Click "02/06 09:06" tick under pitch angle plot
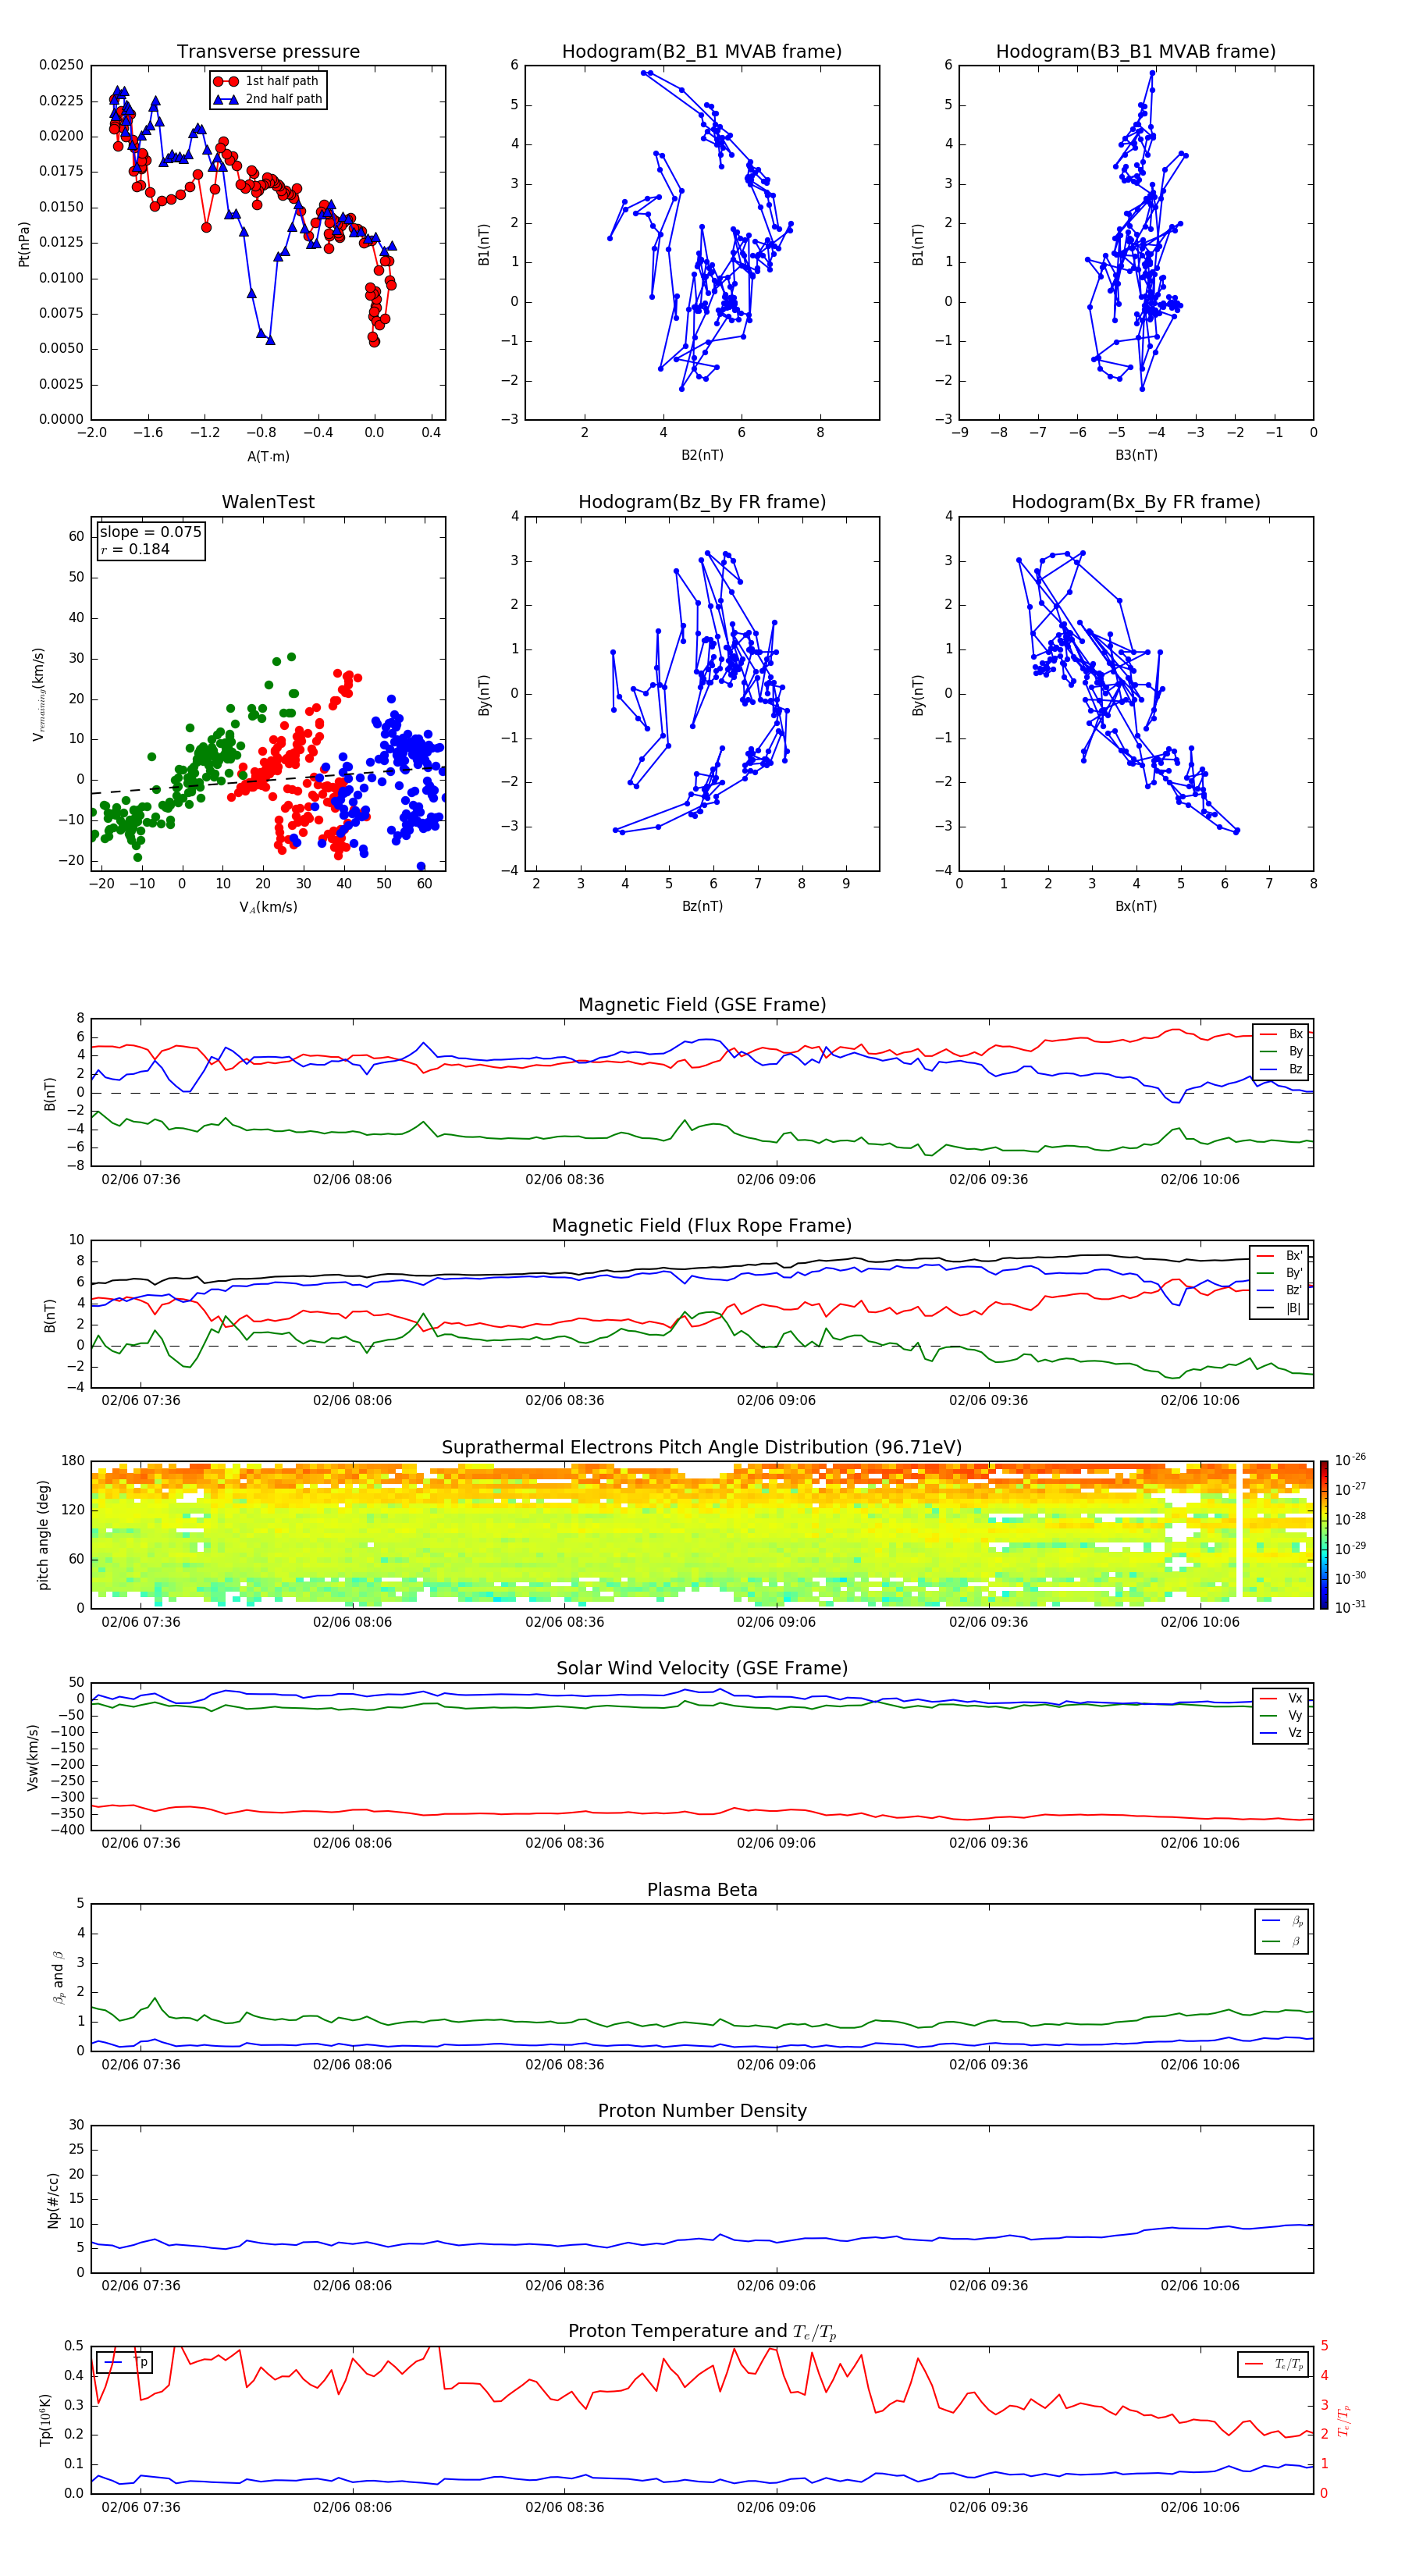1405x2576 pixels. (x=776, y=1622)
